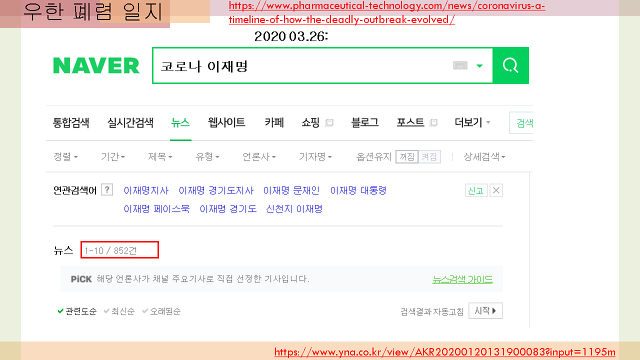The width and height of the screenshot is (640, 360).
Task: Open the 뉴스검색 가이드 link
Action: click(x=462, y=280)
